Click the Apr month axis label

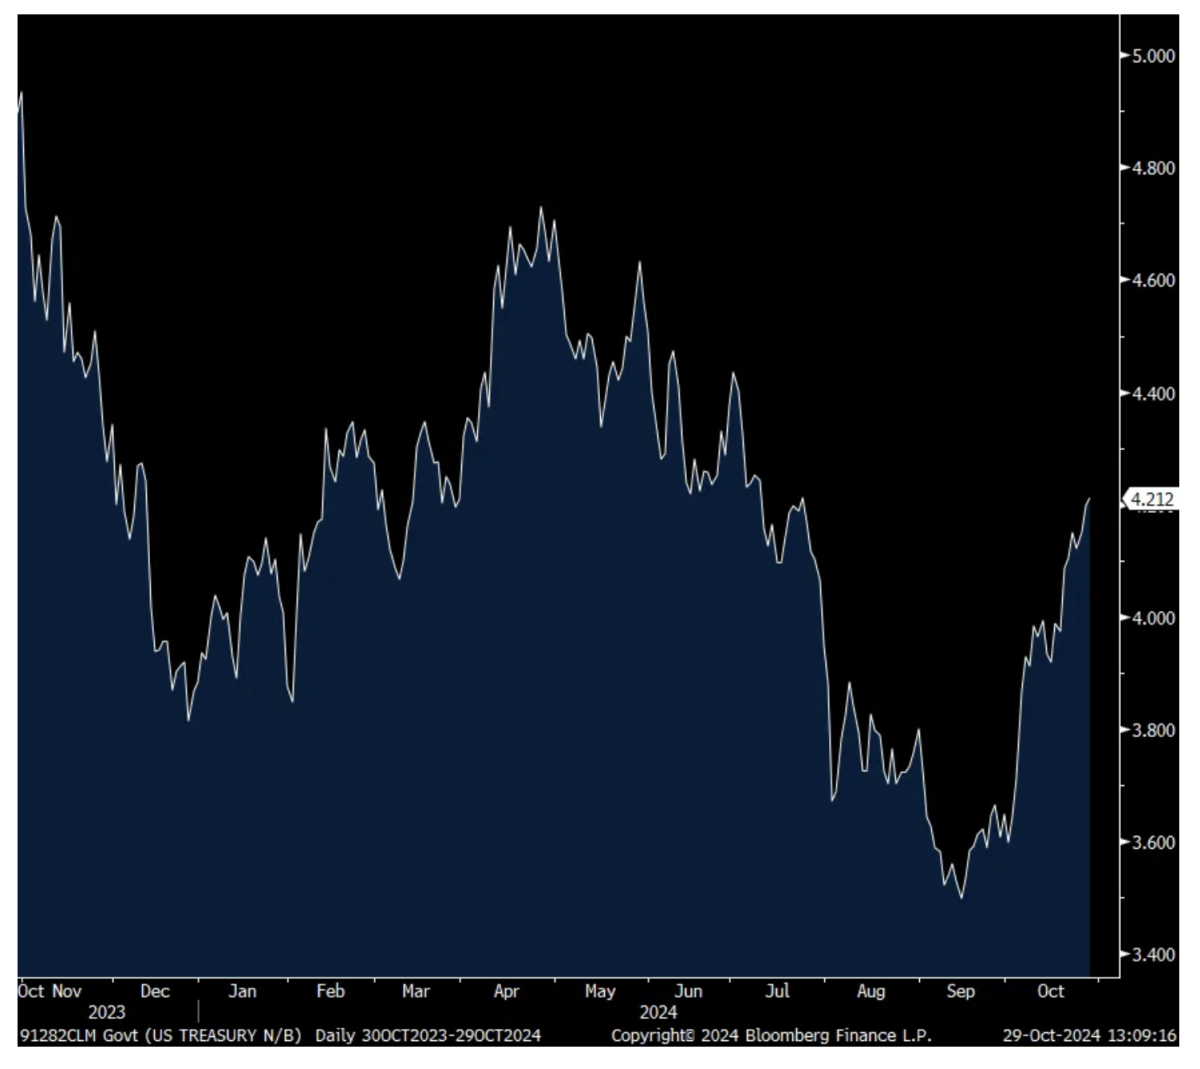507,991
